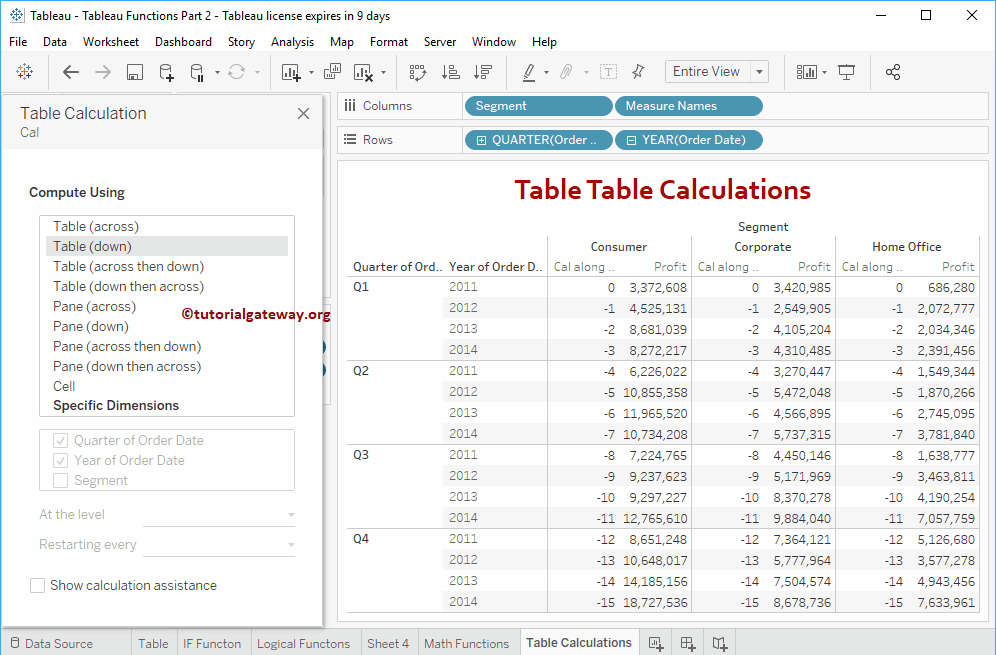Click the Swap rows and columns icon
Screen dimensions: 996x655
(418, 72)
